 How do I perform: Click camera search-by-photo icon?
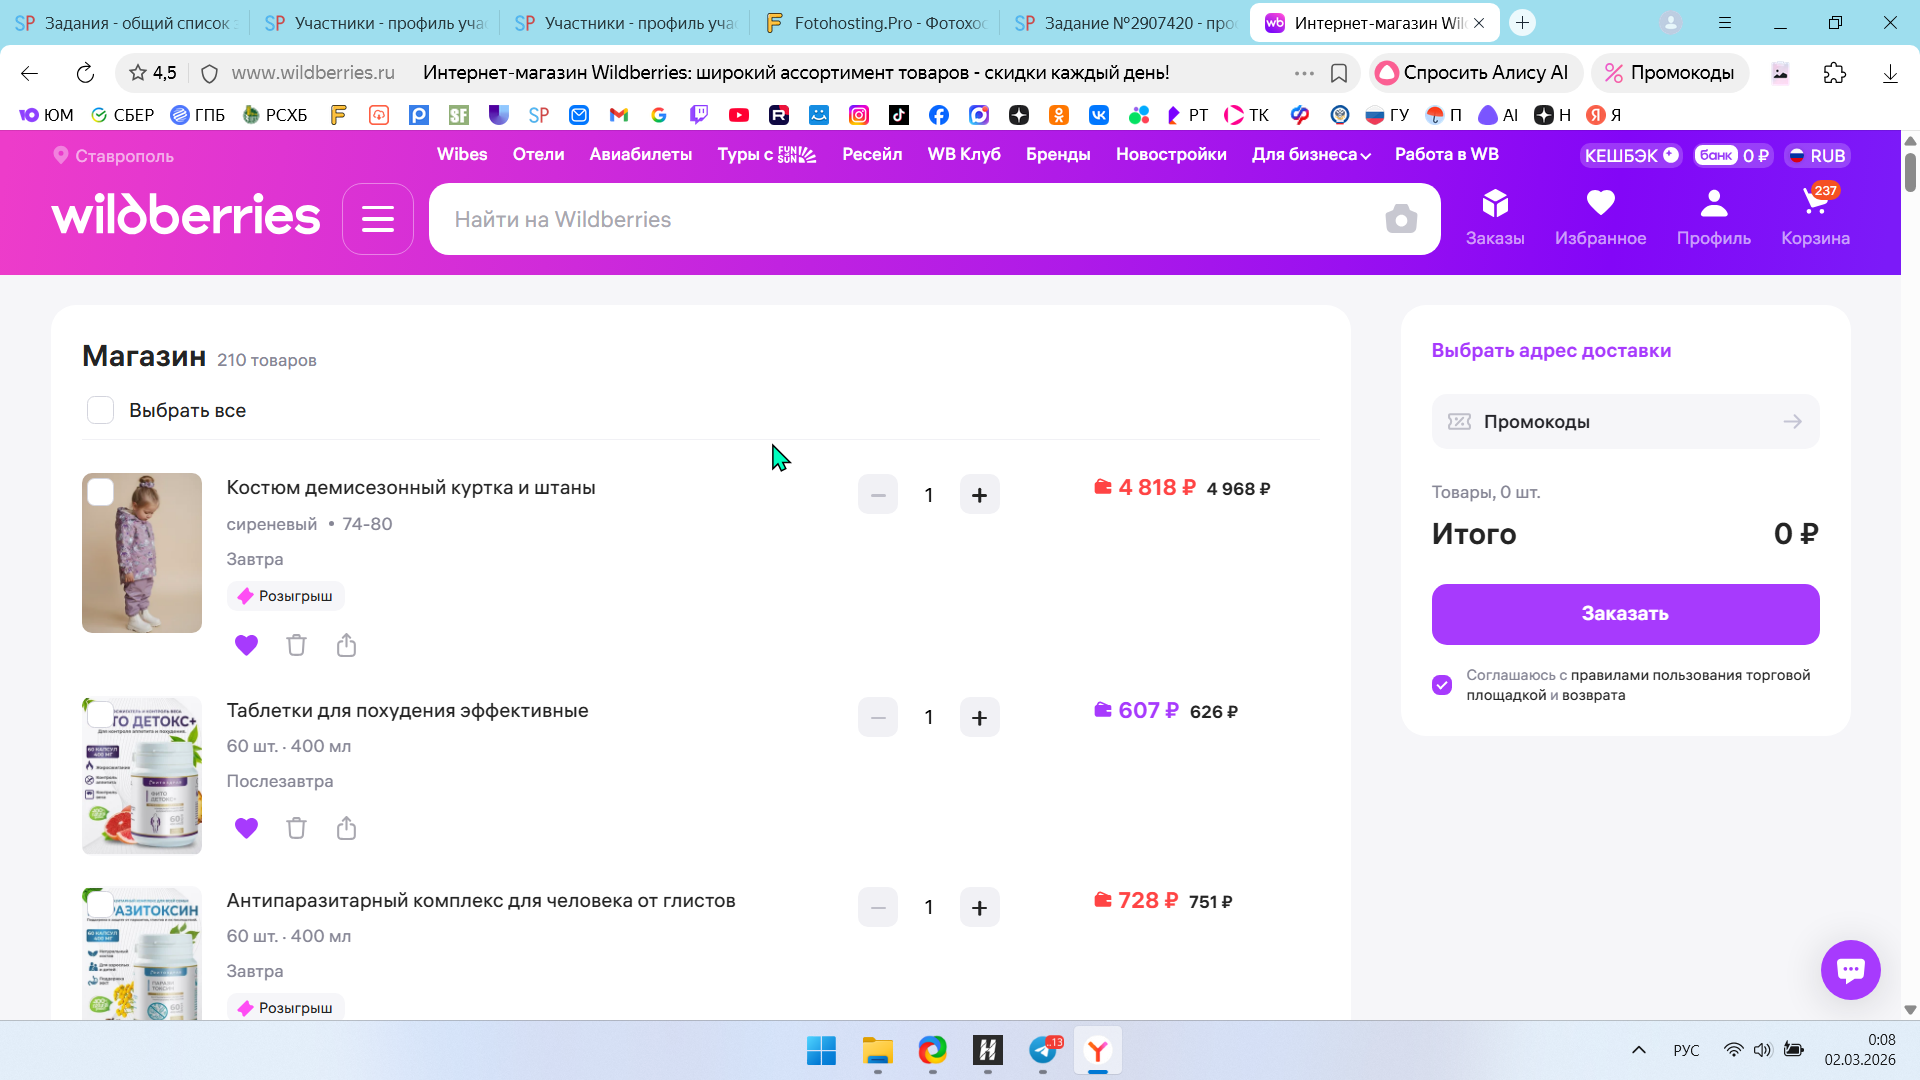[1401, 219]
